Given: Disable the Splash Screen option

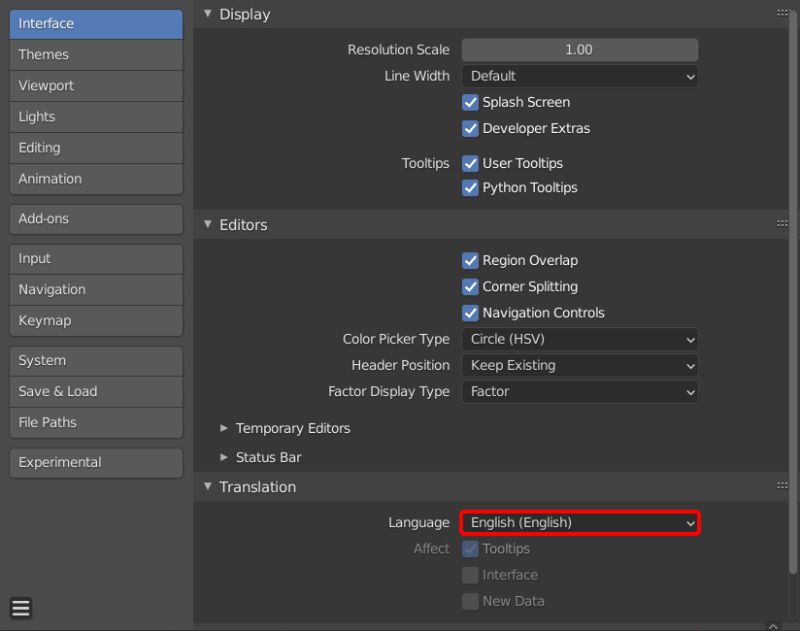Looking at the screenshot, I should pyautogui.click(x=469, y=102).
